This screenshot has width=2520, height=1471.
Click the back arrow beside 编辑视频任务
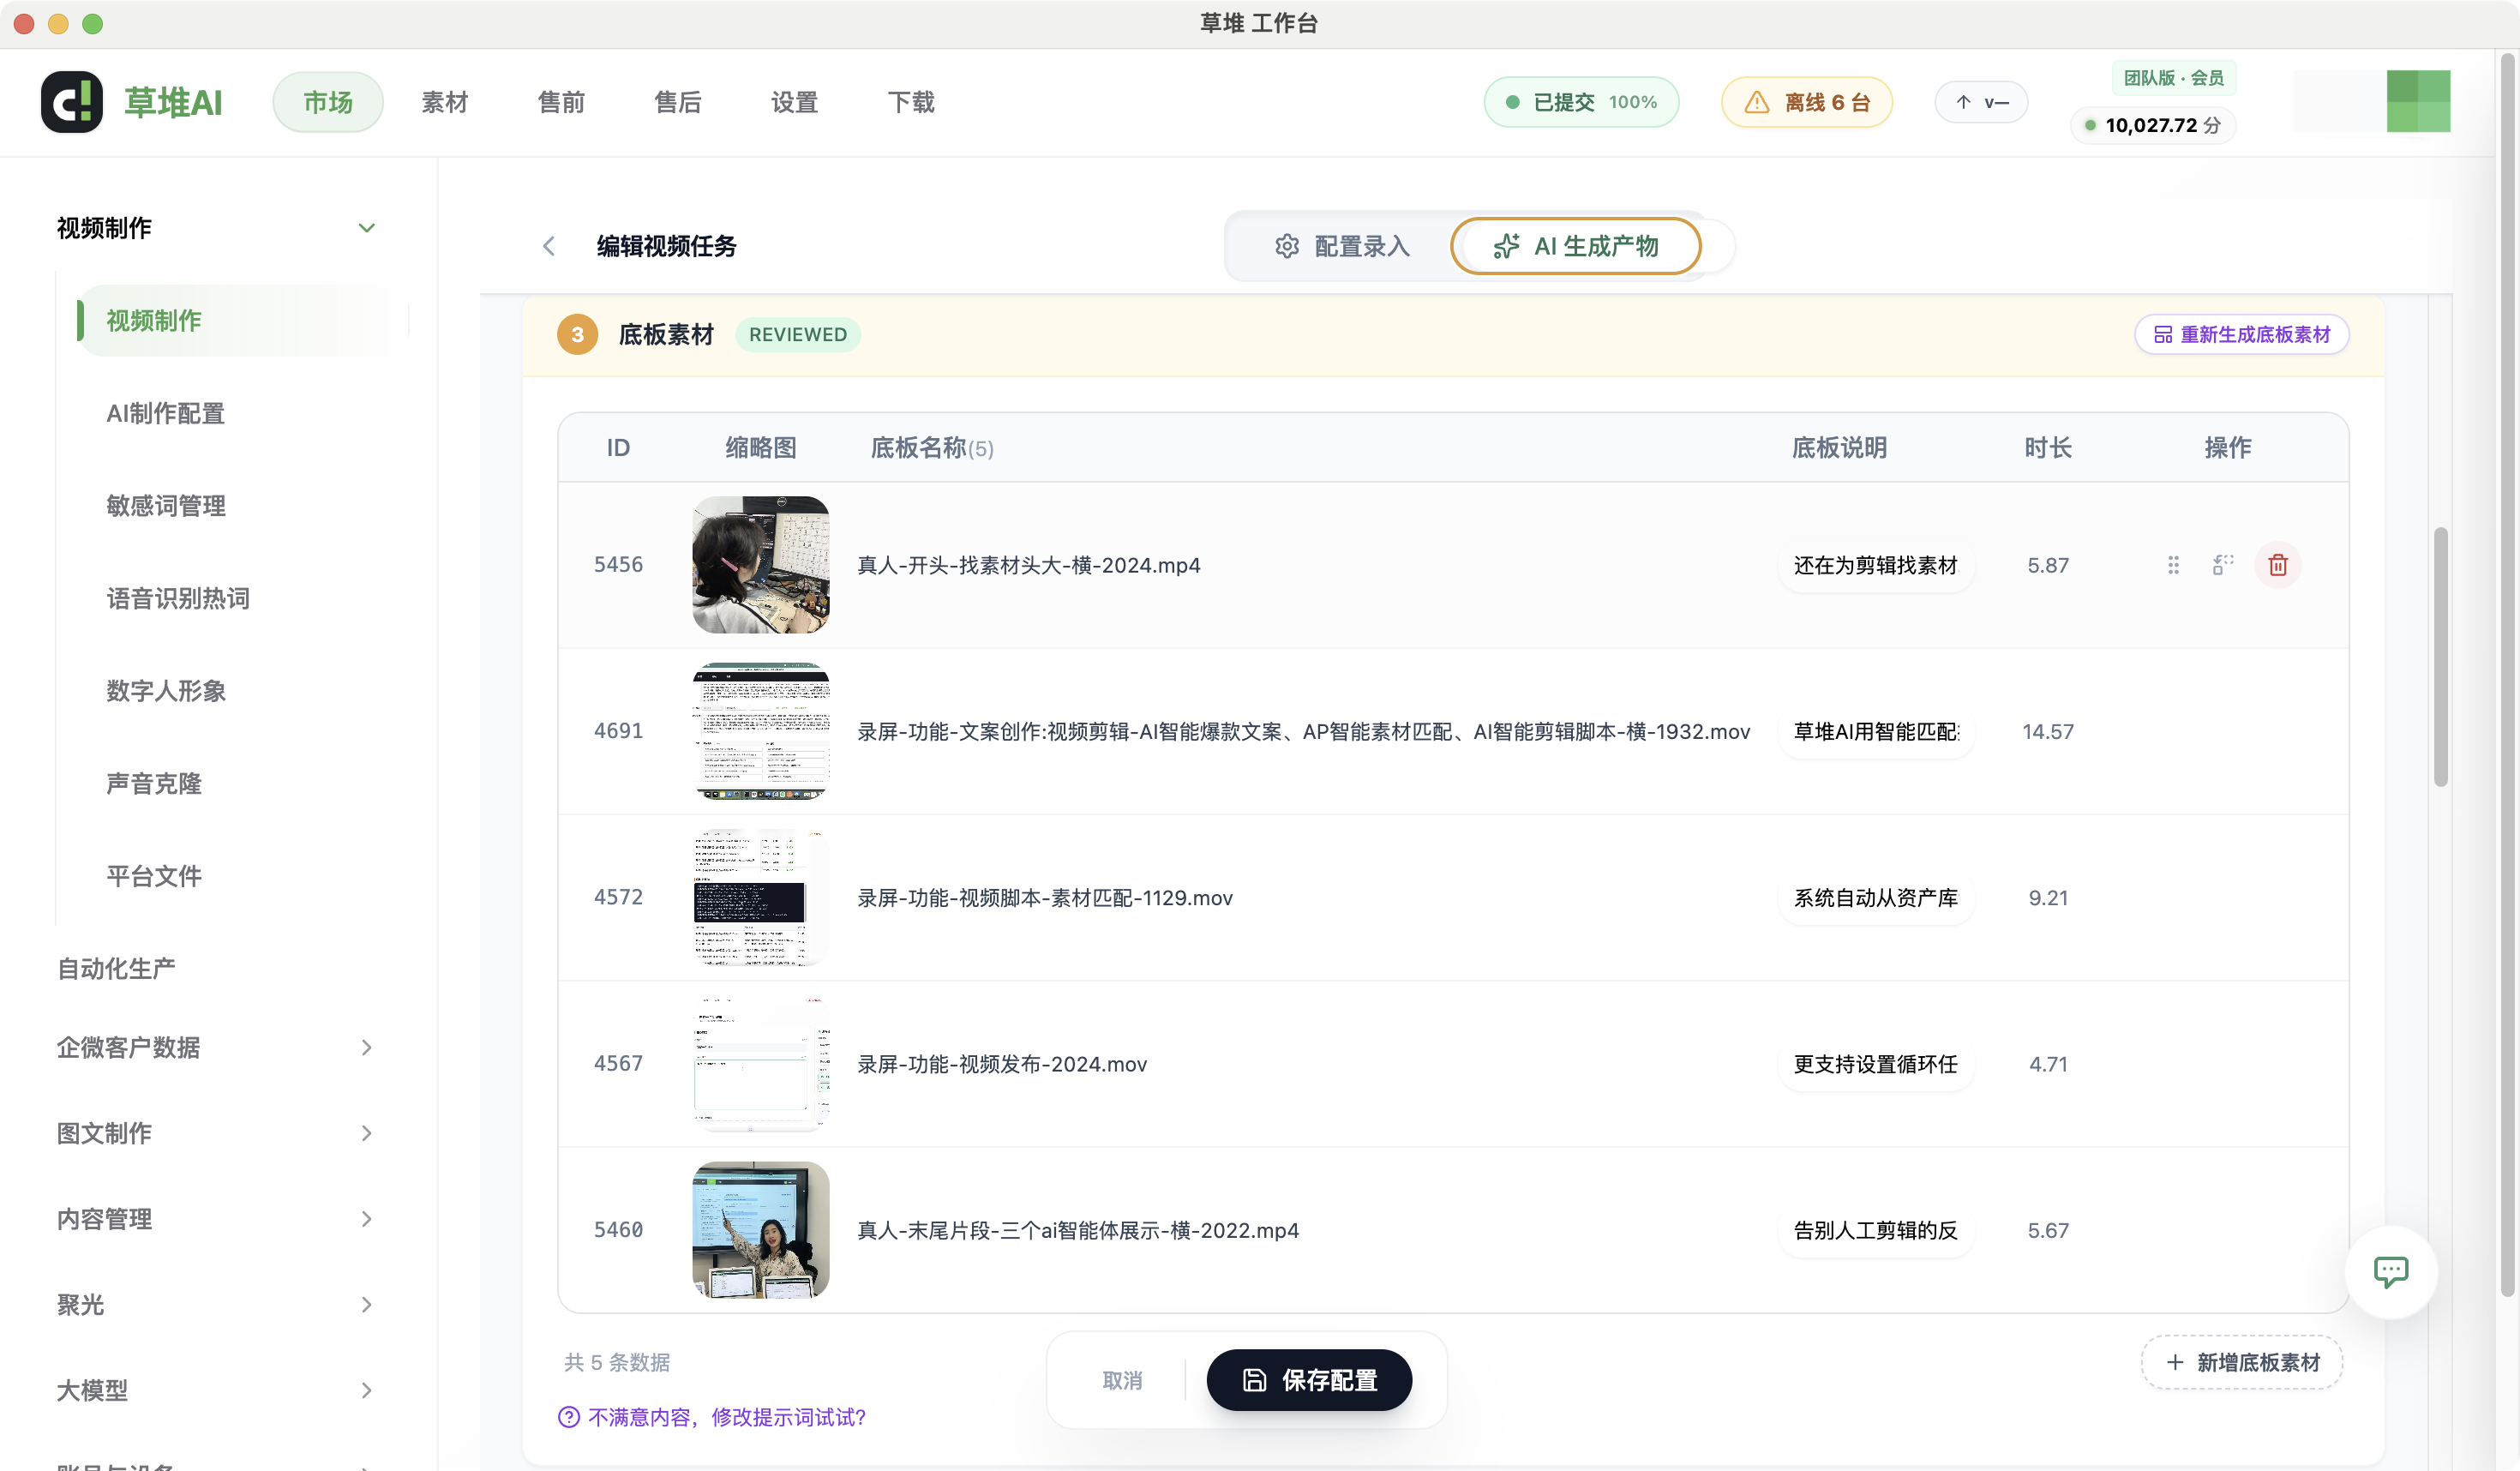click(549, 246)
